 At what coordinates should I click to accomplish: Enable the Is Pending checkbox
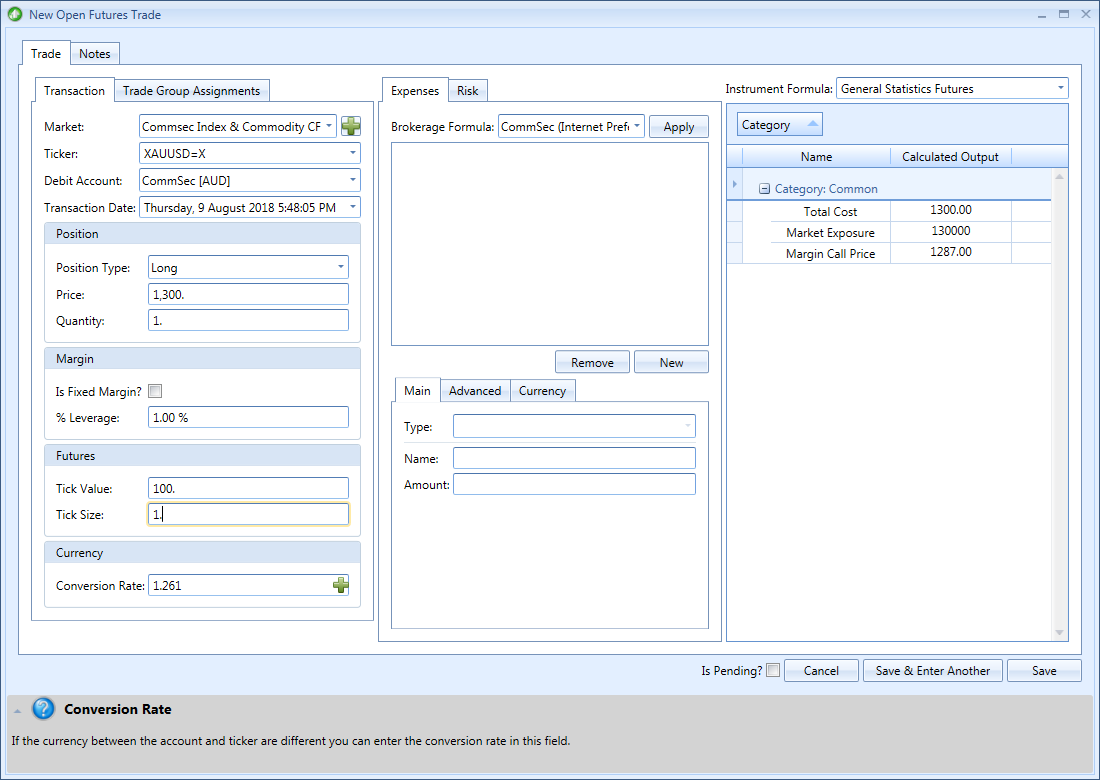[773, 671]
